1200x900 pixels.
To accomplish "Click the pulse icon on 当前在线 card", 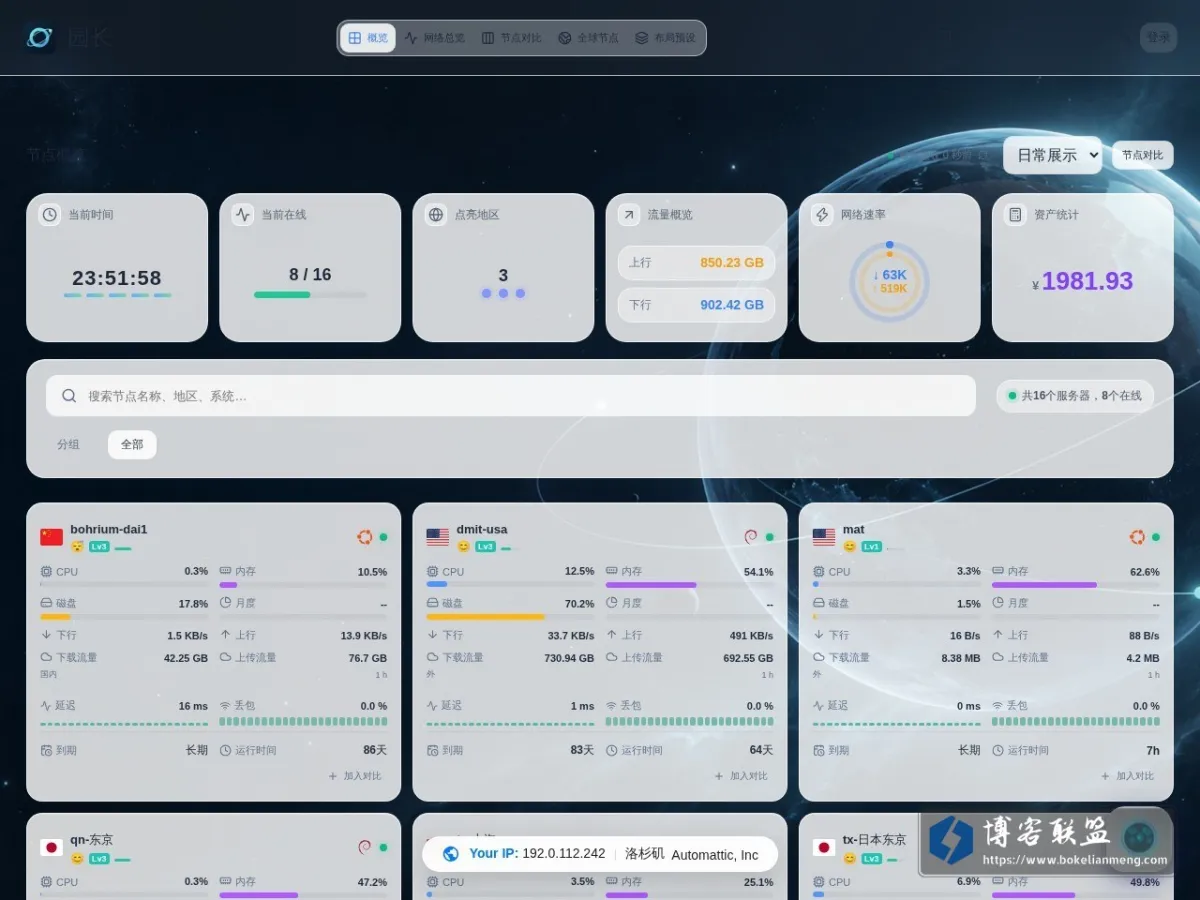I will pos(243,215).
